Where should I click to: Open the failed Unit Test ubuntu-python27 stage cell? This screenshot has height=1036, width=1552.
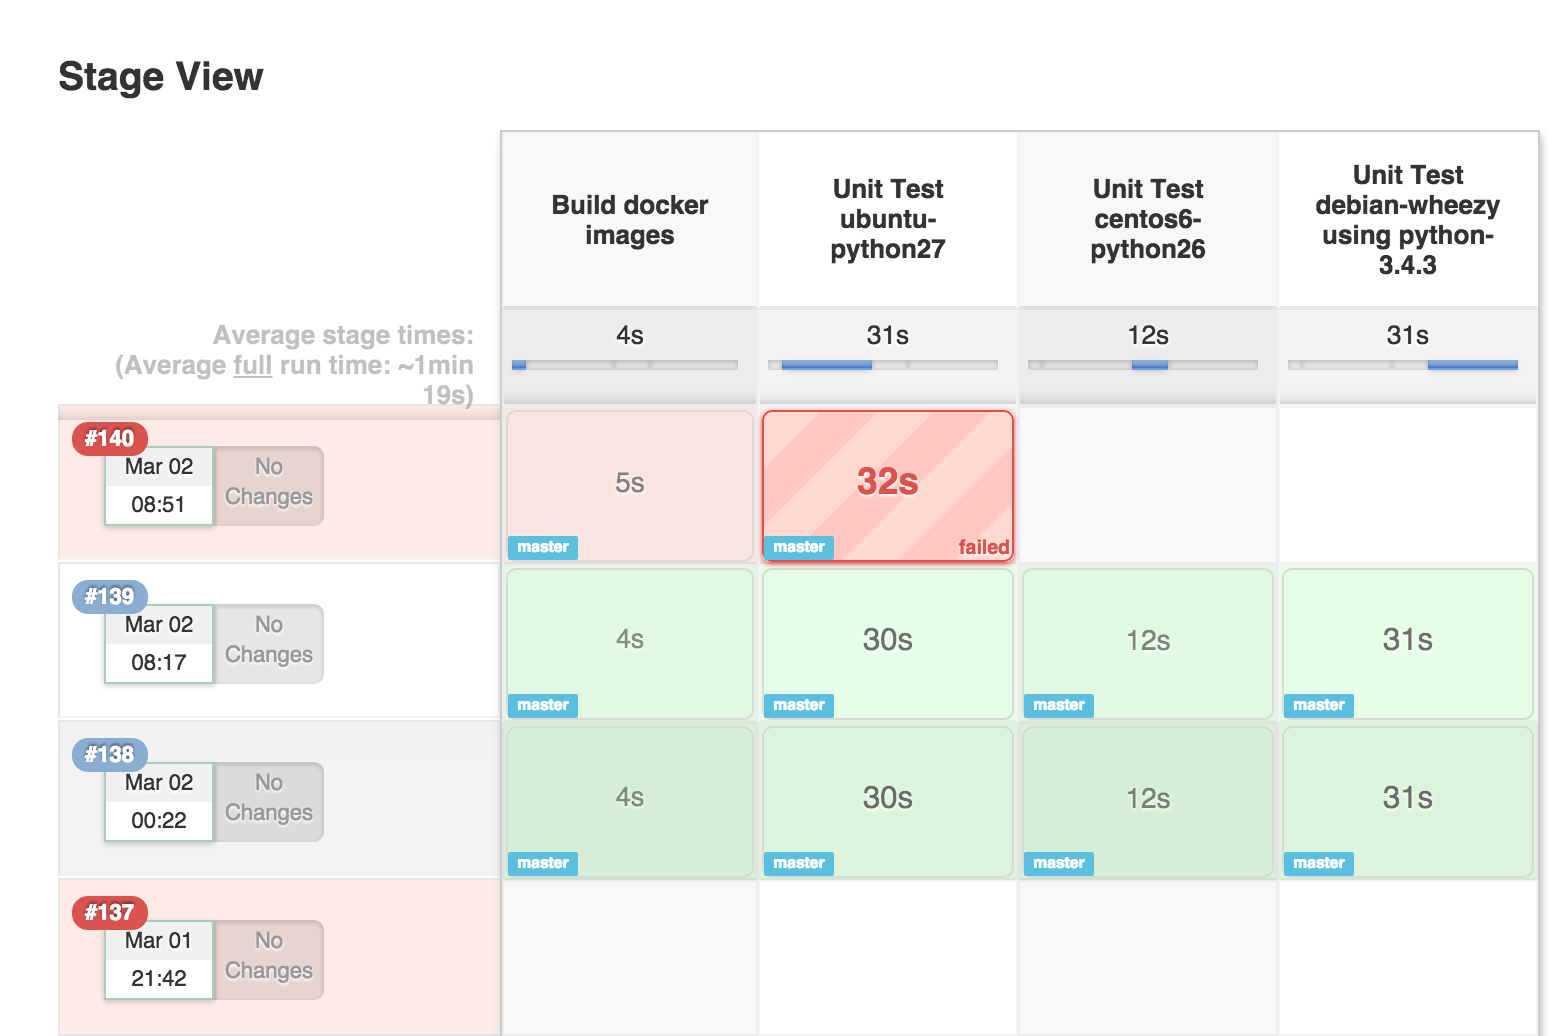click(x=887, y=483)
